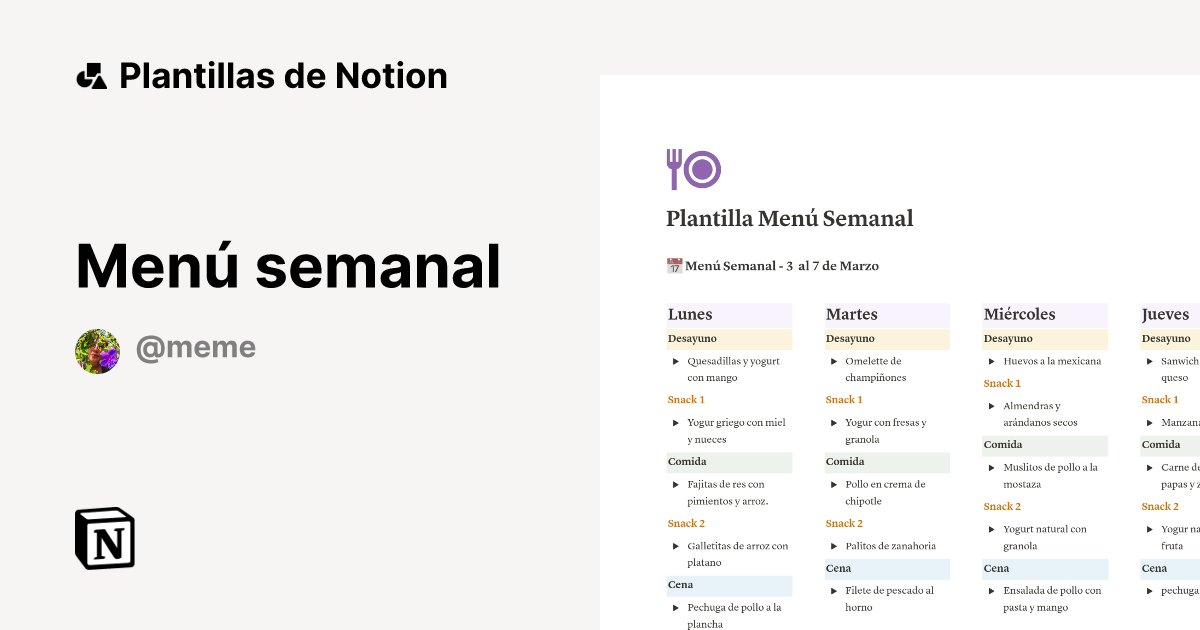This screenshot has width=1200, height=630.
Task: Expand the Palitos de zanahoria toggle
Action: 833,546
